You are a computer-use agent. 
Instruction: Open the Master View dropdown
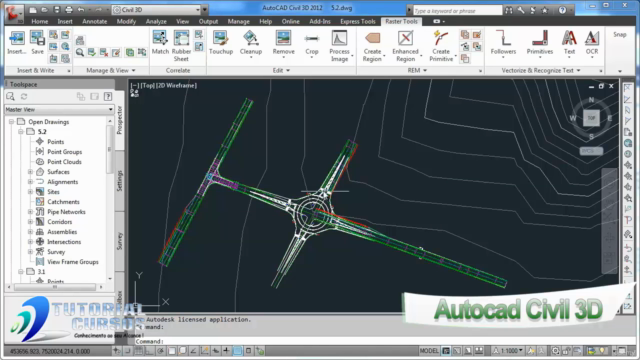[x=59, y=109]
